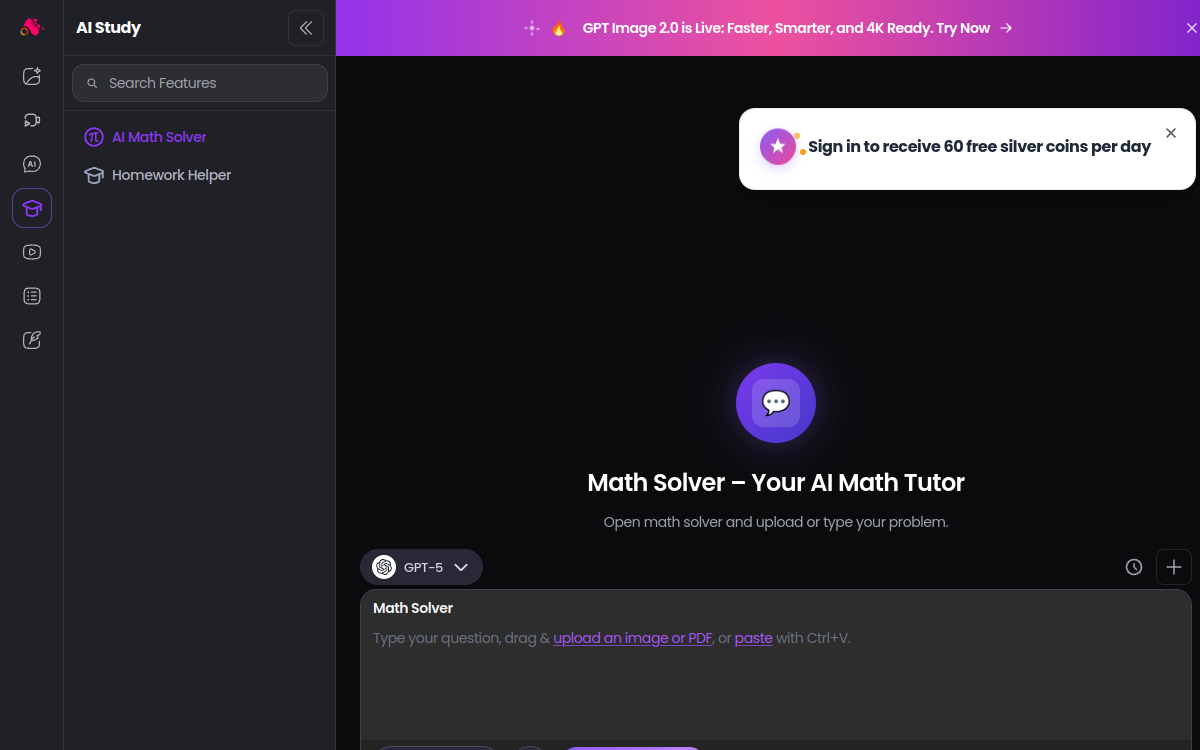The width and height of the screenshot is (1200, 750).
Task: Click the graduation cap beside Homework Helper
Action: pos(94,175)
